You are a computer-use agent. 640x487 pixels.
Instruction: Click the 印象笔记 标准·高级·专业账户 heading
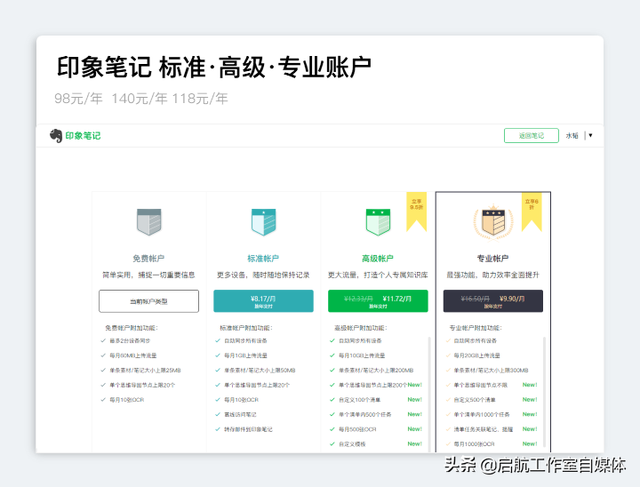pyautogui.click(x=213, y=67)
